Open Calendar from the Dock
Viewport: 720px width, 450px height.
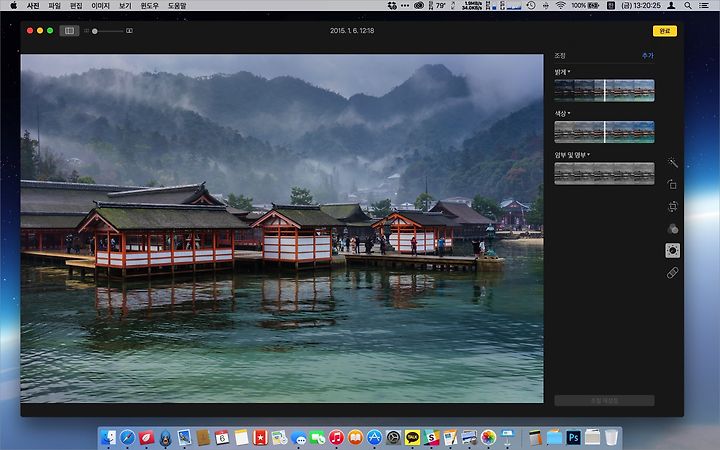pos(222,437)
